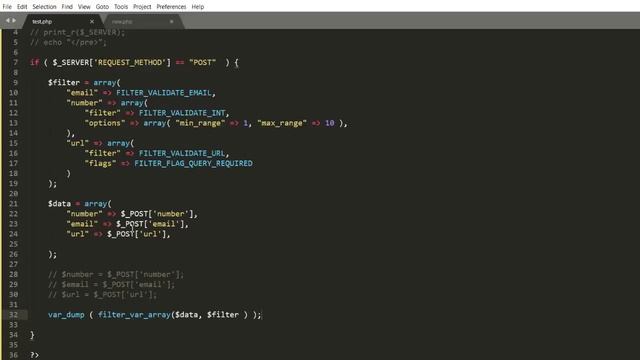
Task: Click the commented echo line 5
Action: [x=69, y=42]
